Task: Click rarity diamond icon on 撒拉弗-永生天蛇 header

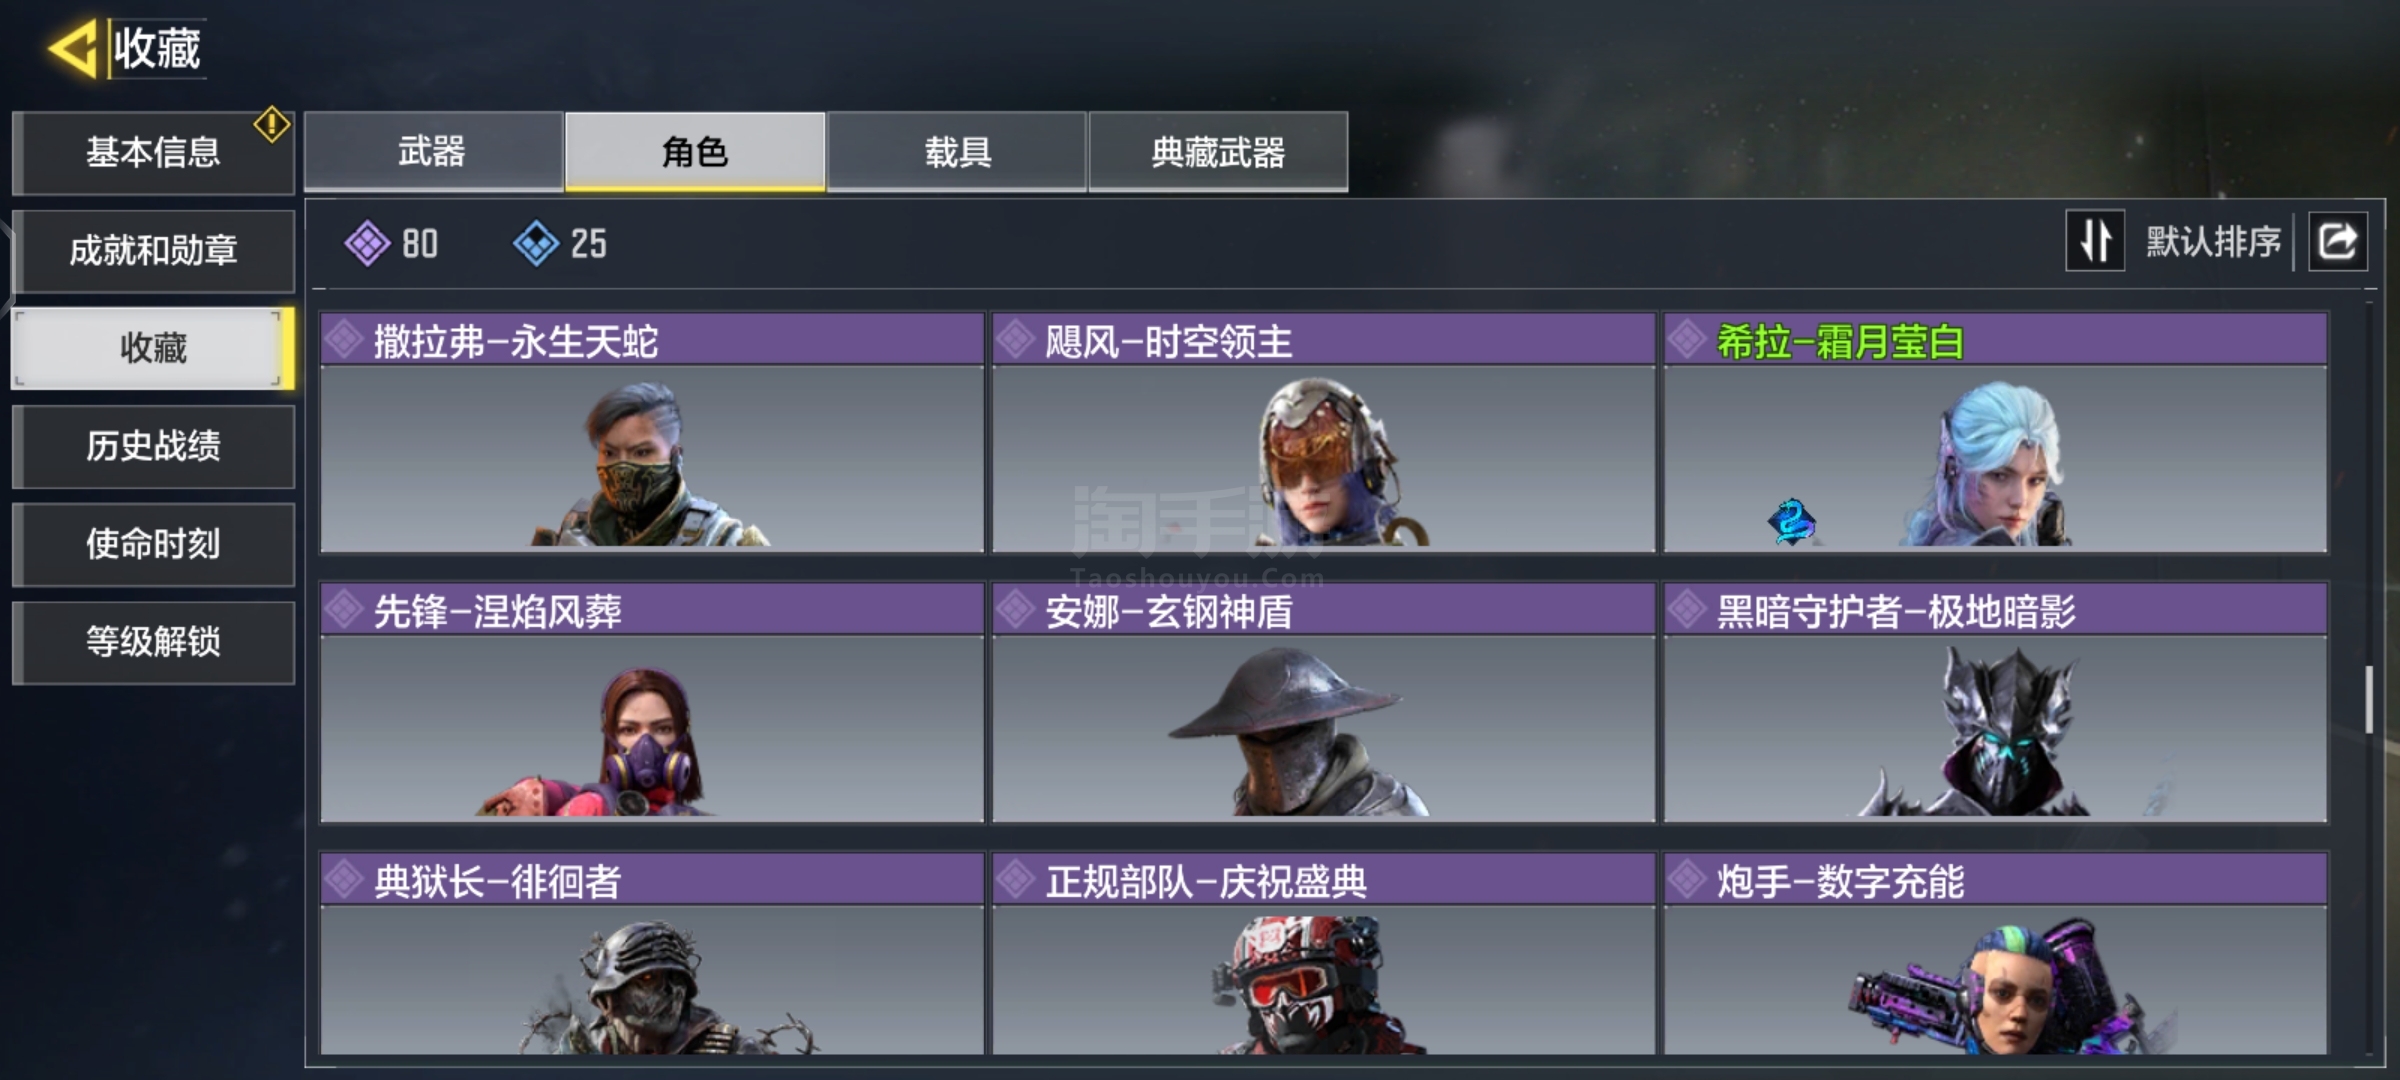Action: pyautogui.click(x=344, y=340)
